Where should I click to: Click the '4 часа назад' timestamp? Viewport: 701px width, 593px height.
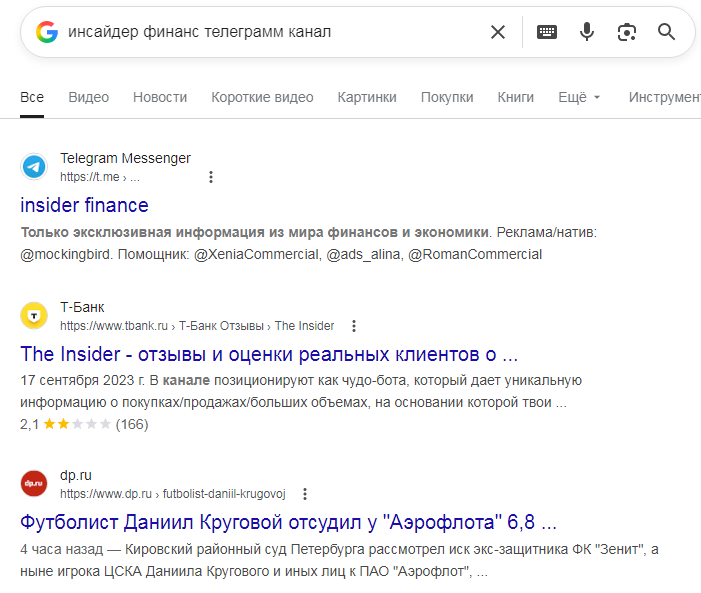click(x=62, y=549)
